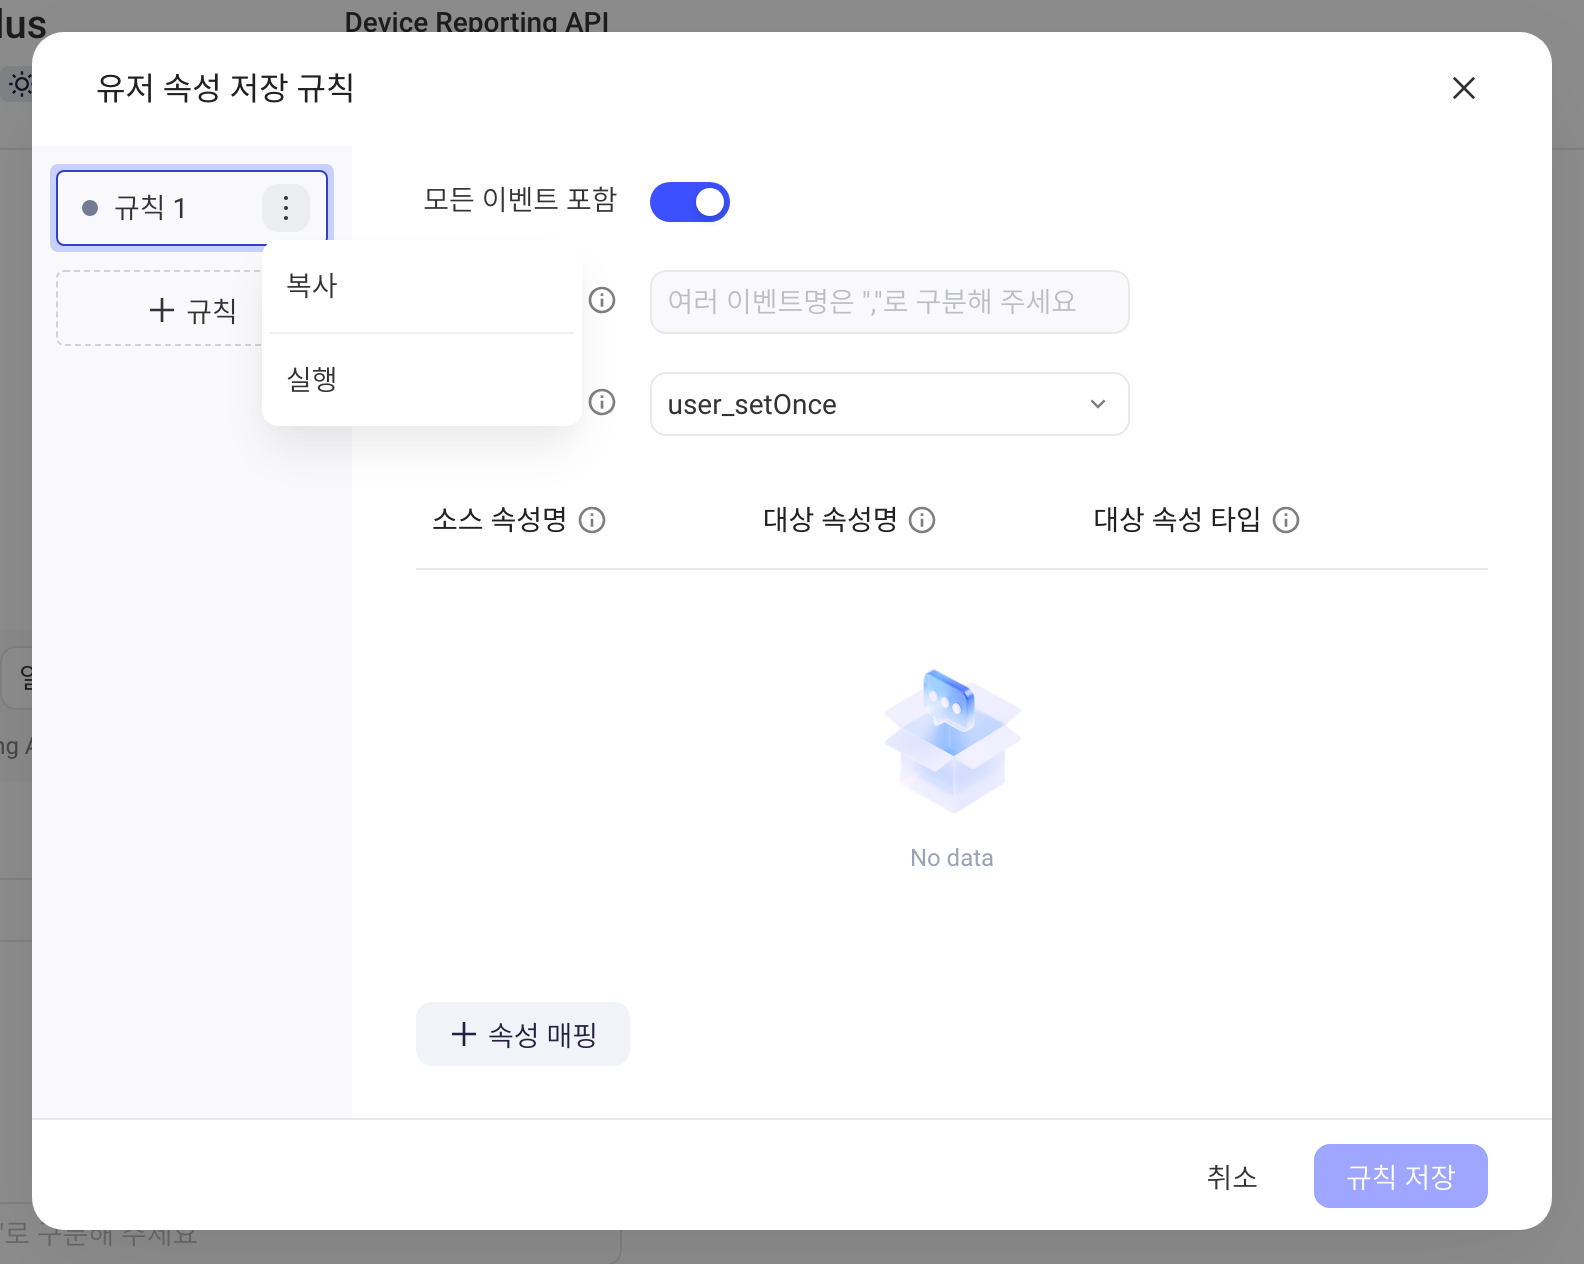Cancel with the 취소 button
Screen dimensions: 1584x1264
tap(1232, 1176)
